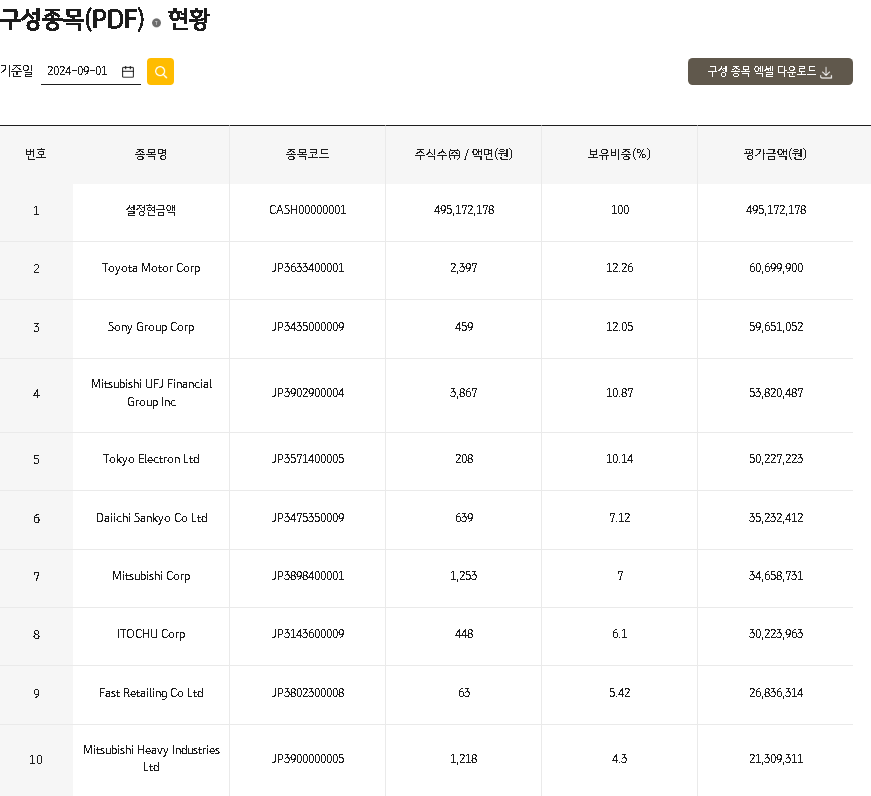Select Mitsubishi Heavy Industries Ltd cell

151,758
